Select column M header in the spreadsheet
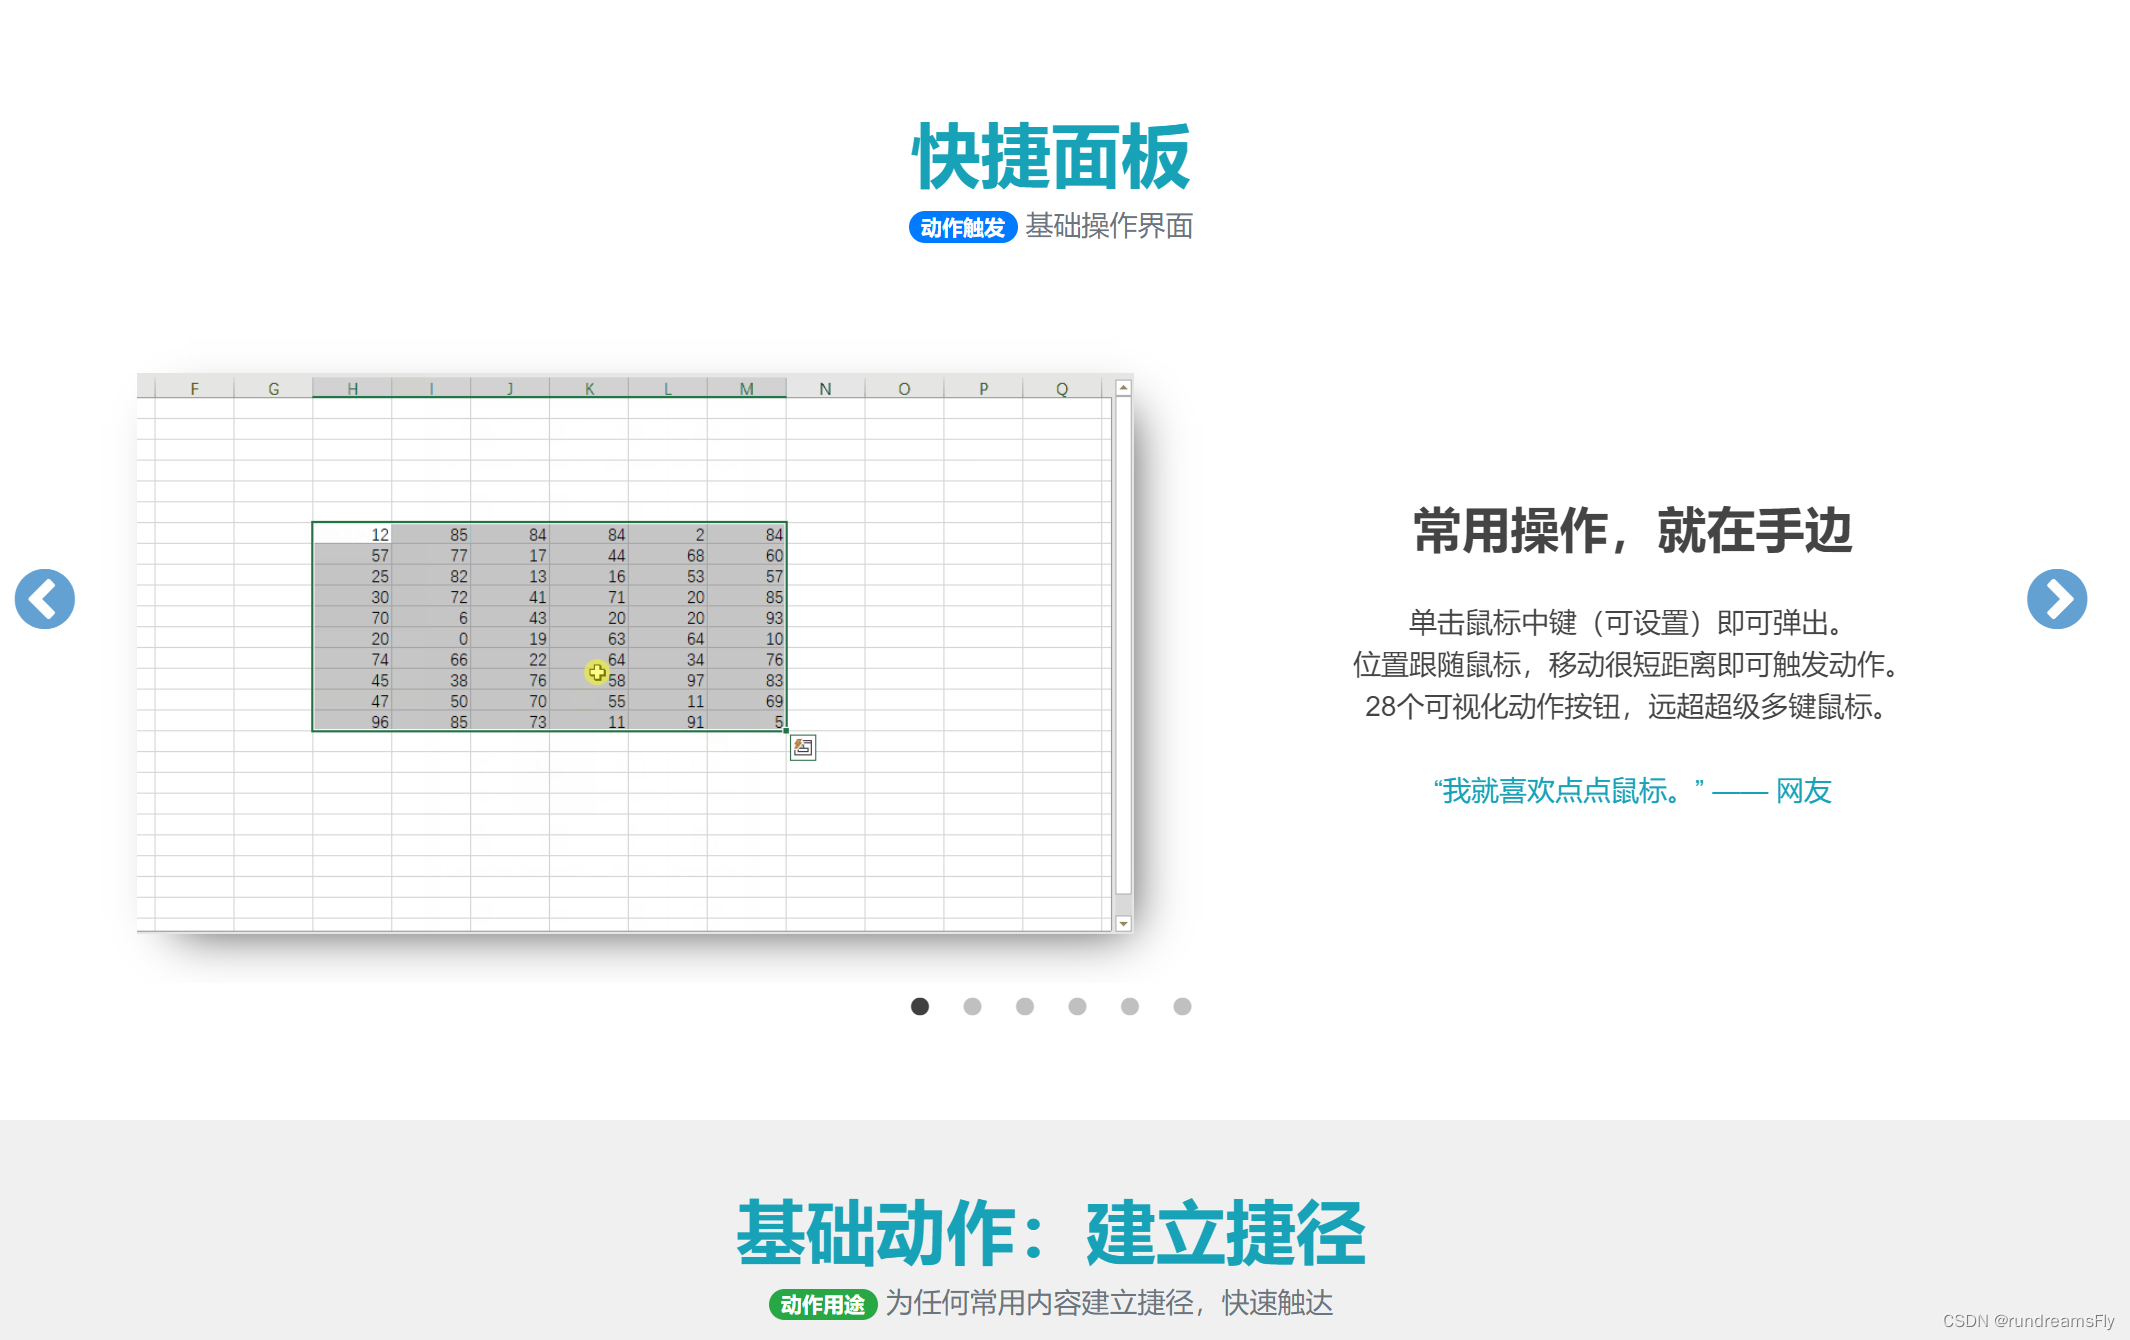The width and height of the screenshot is (2130, 1340). [x=747, y=388]
